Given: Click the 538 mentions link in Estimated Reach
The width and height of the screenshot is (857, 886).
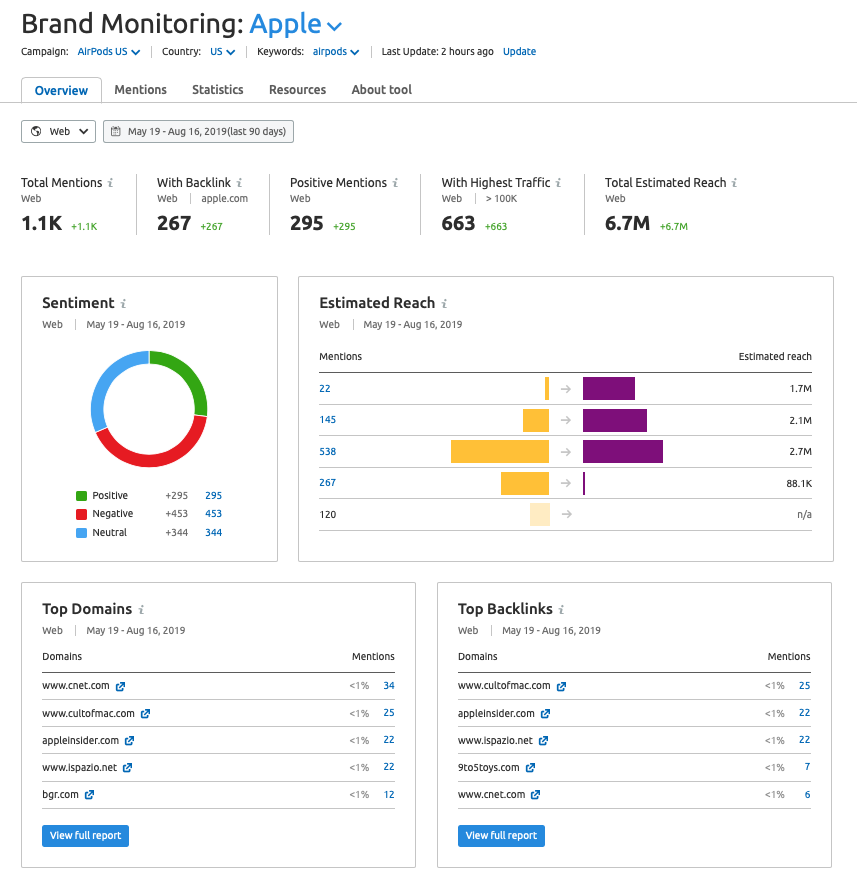Looking at the screenshot, I should 328,451.
